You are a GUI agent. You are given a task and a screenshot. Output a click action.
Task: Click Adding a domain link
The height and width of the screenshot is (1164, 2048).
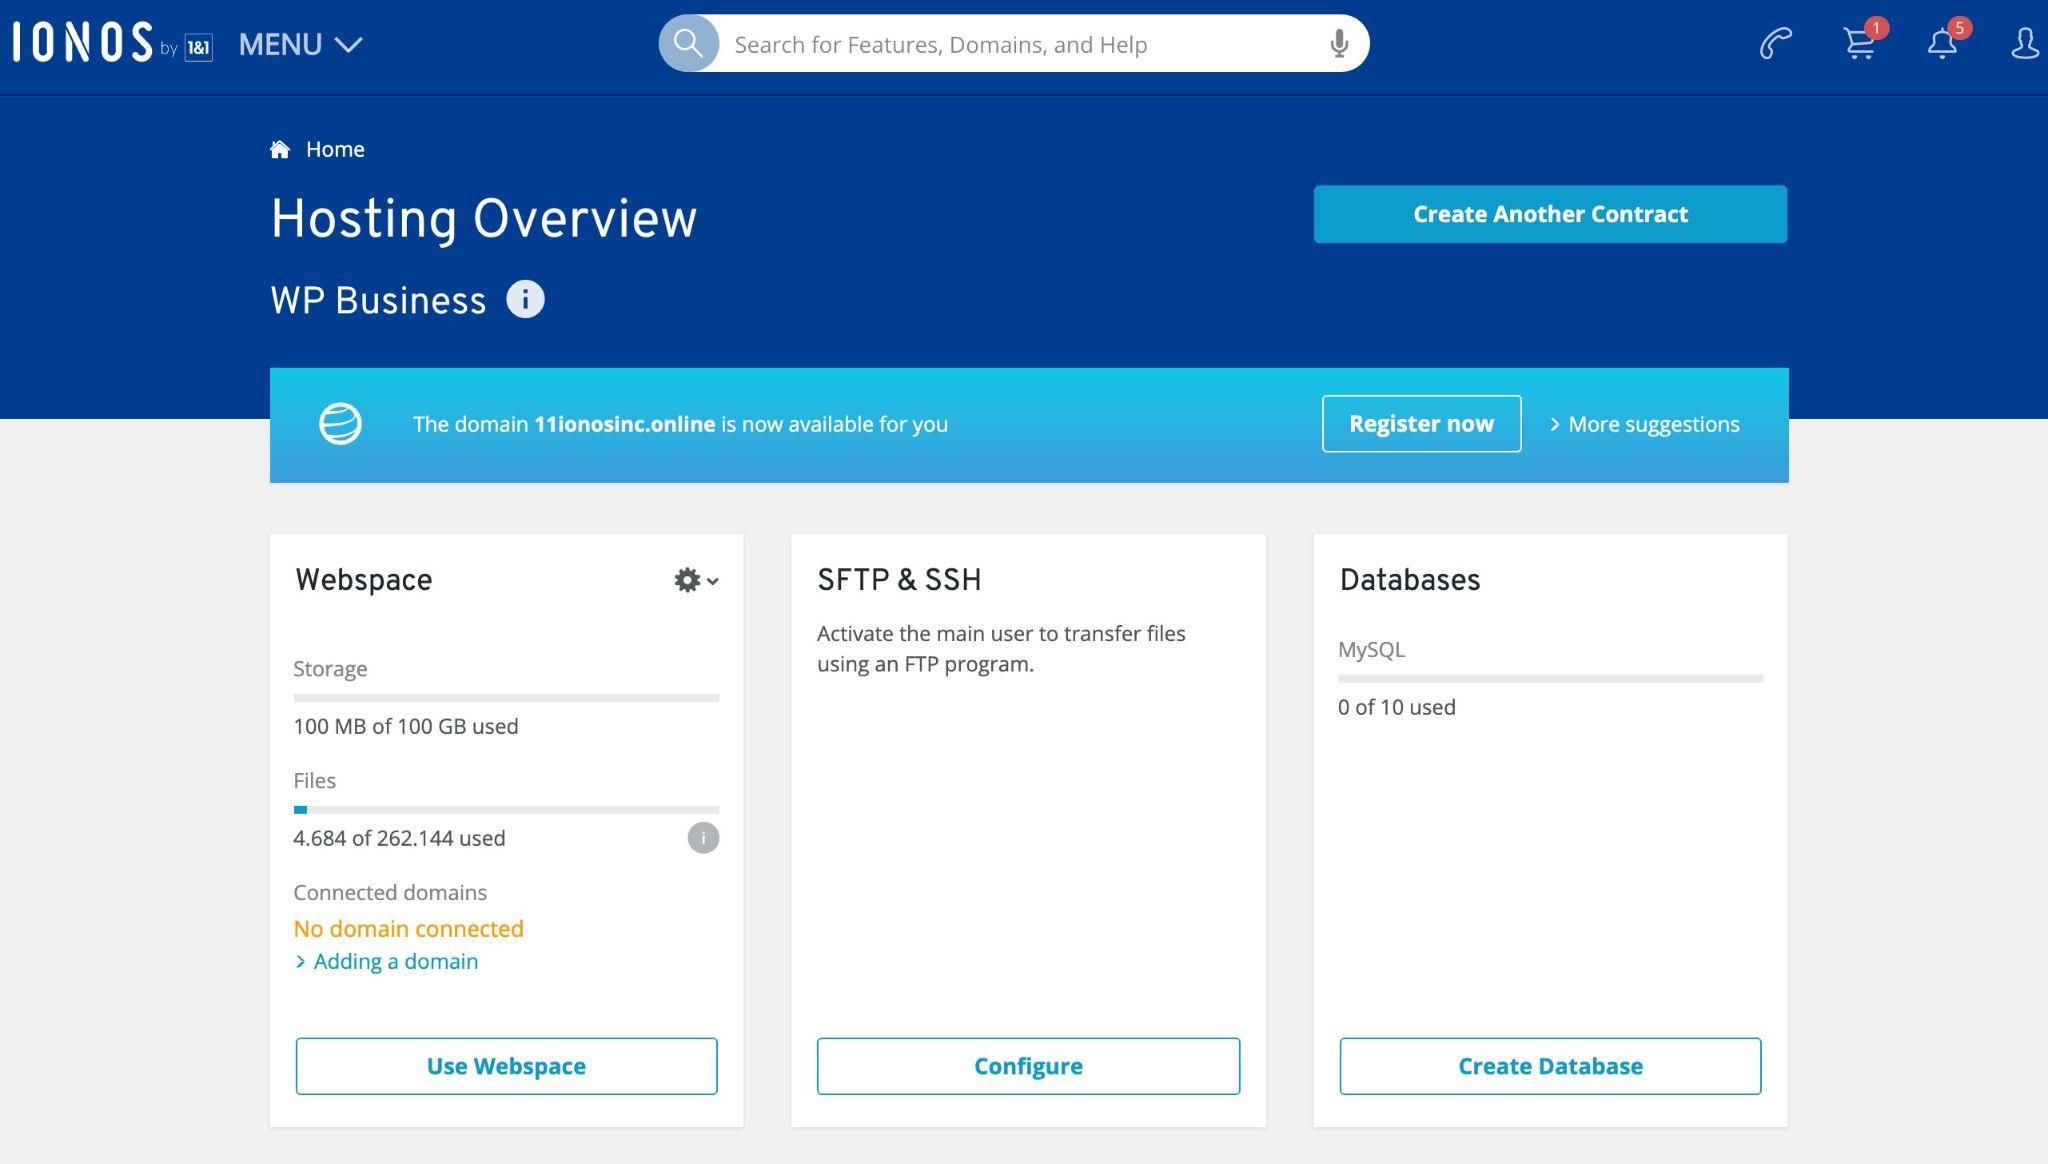(394, 962)
